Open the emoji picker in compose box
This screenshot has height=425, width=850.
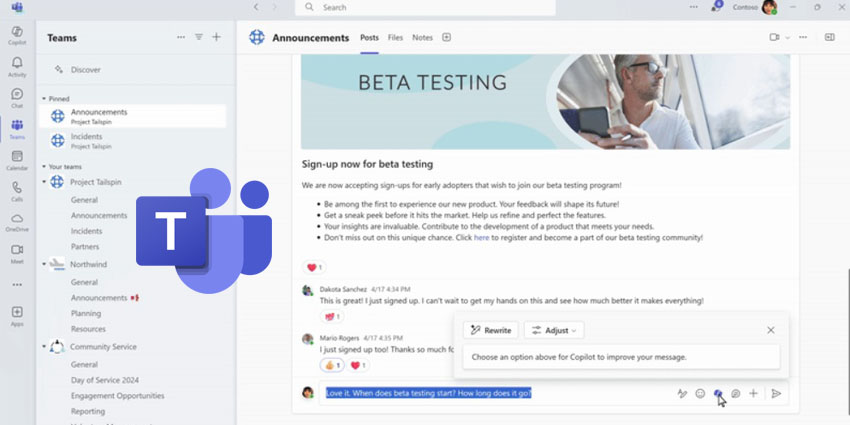pyautogui.click(x=700, y=394)
